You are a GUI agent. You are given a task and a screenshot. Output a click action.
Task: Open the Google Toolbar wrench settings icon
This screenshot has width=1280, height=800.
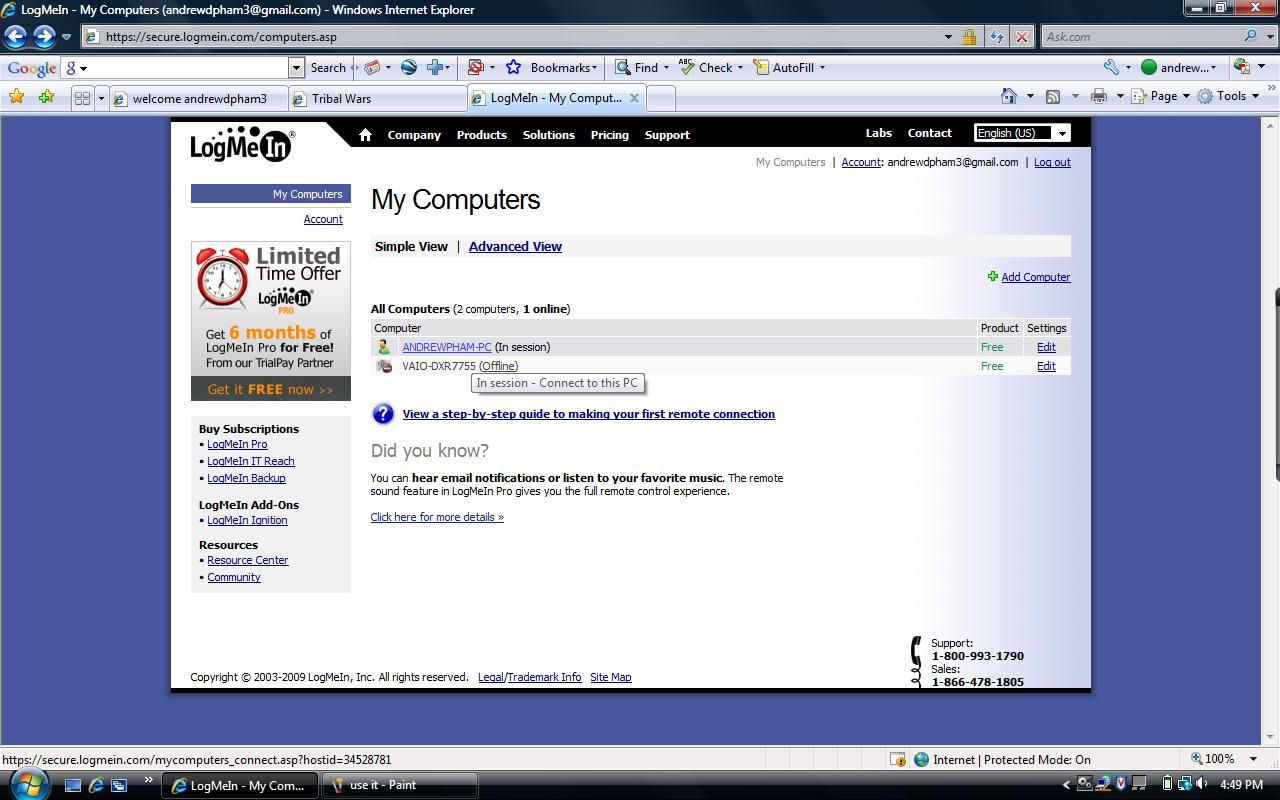(x=1112, y=67)
